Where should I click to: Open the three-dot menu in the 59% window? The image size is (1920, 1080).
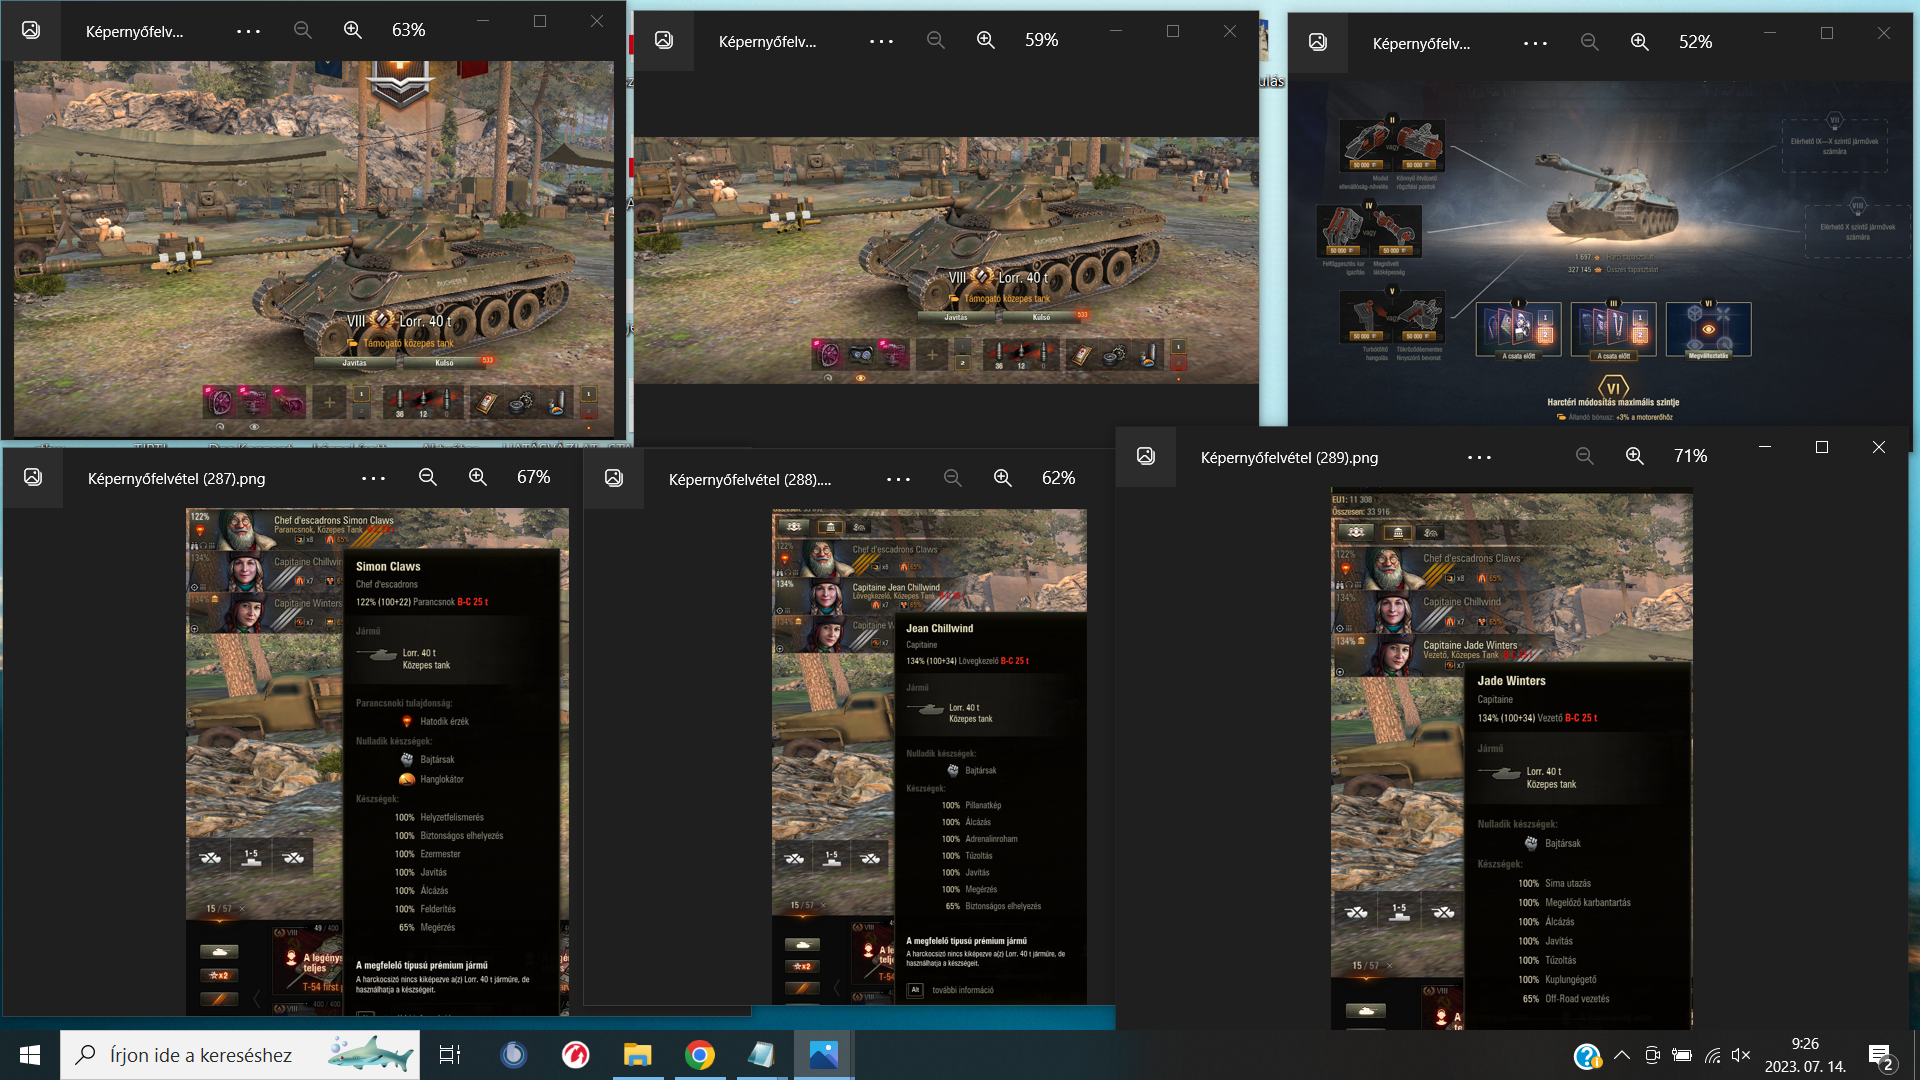[x=881, y=41]
